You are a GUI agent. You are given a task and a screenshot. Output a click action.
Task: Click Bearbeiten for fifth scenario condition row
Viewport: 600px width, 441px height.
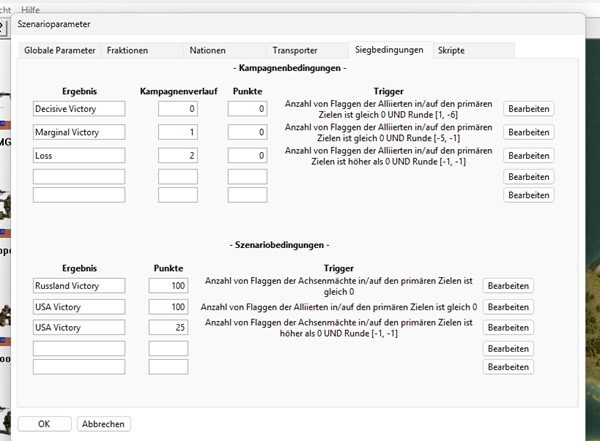508,367
